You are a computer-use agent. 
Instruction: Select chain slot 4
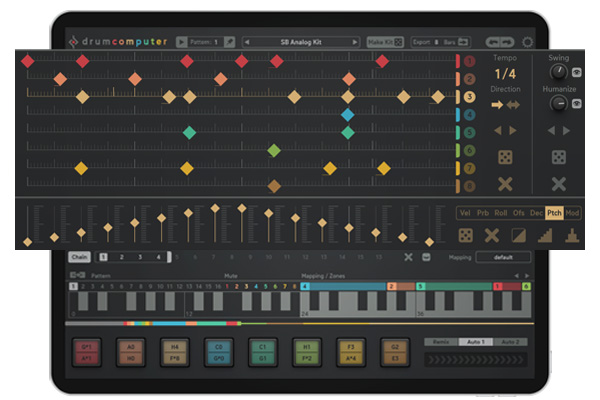[x=158, y=257]
